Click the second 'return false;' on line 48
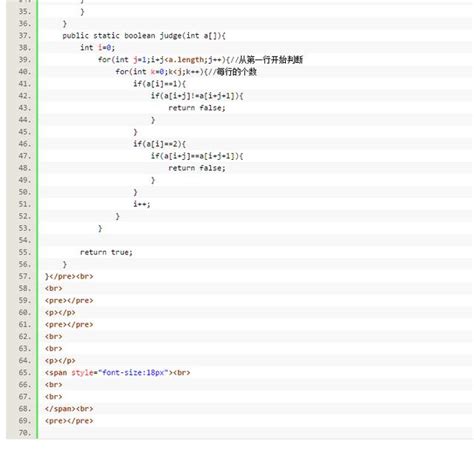This screenshot has width=474, height=450. coord(197,168)
